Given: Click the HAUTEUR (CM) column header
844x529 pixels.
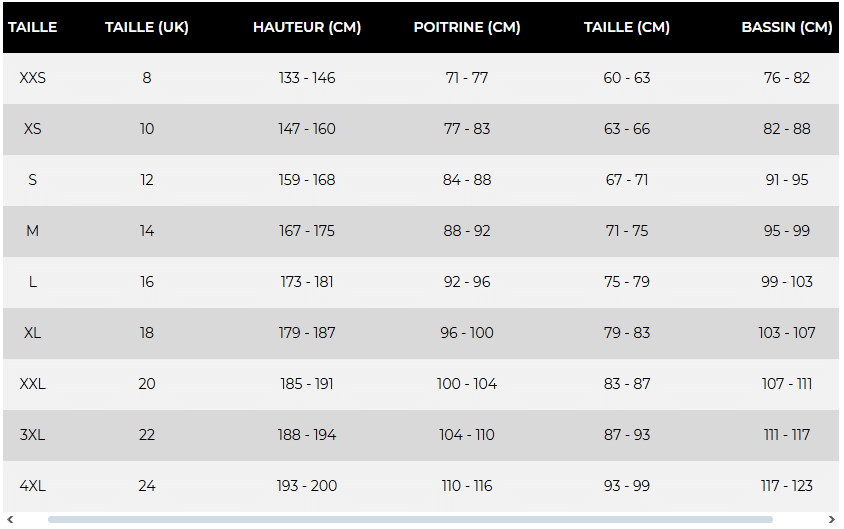Looking at the screenshot, I should point(307,27).
